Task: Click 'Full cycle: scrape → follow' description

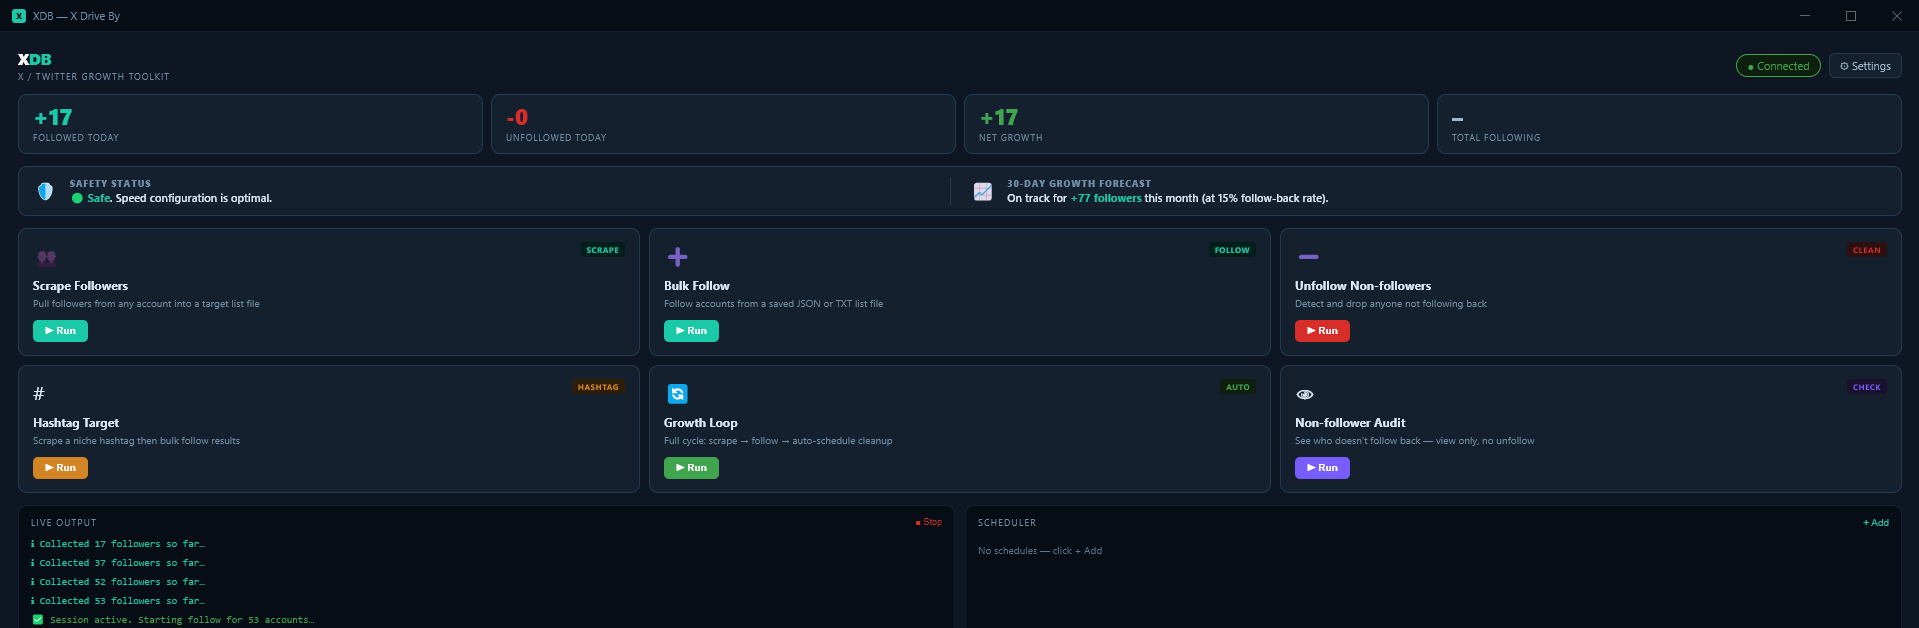Action: 778,441
